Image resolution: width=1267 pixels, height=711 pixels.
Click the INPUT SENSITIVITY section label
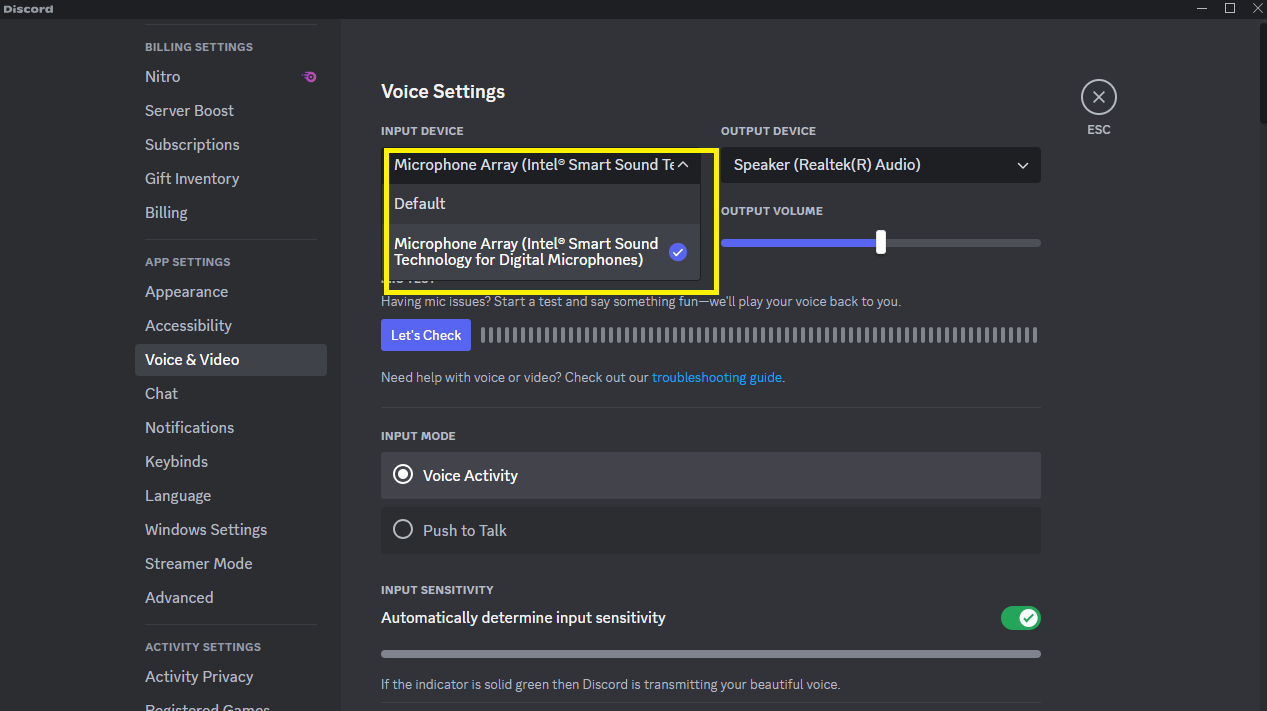437,590
